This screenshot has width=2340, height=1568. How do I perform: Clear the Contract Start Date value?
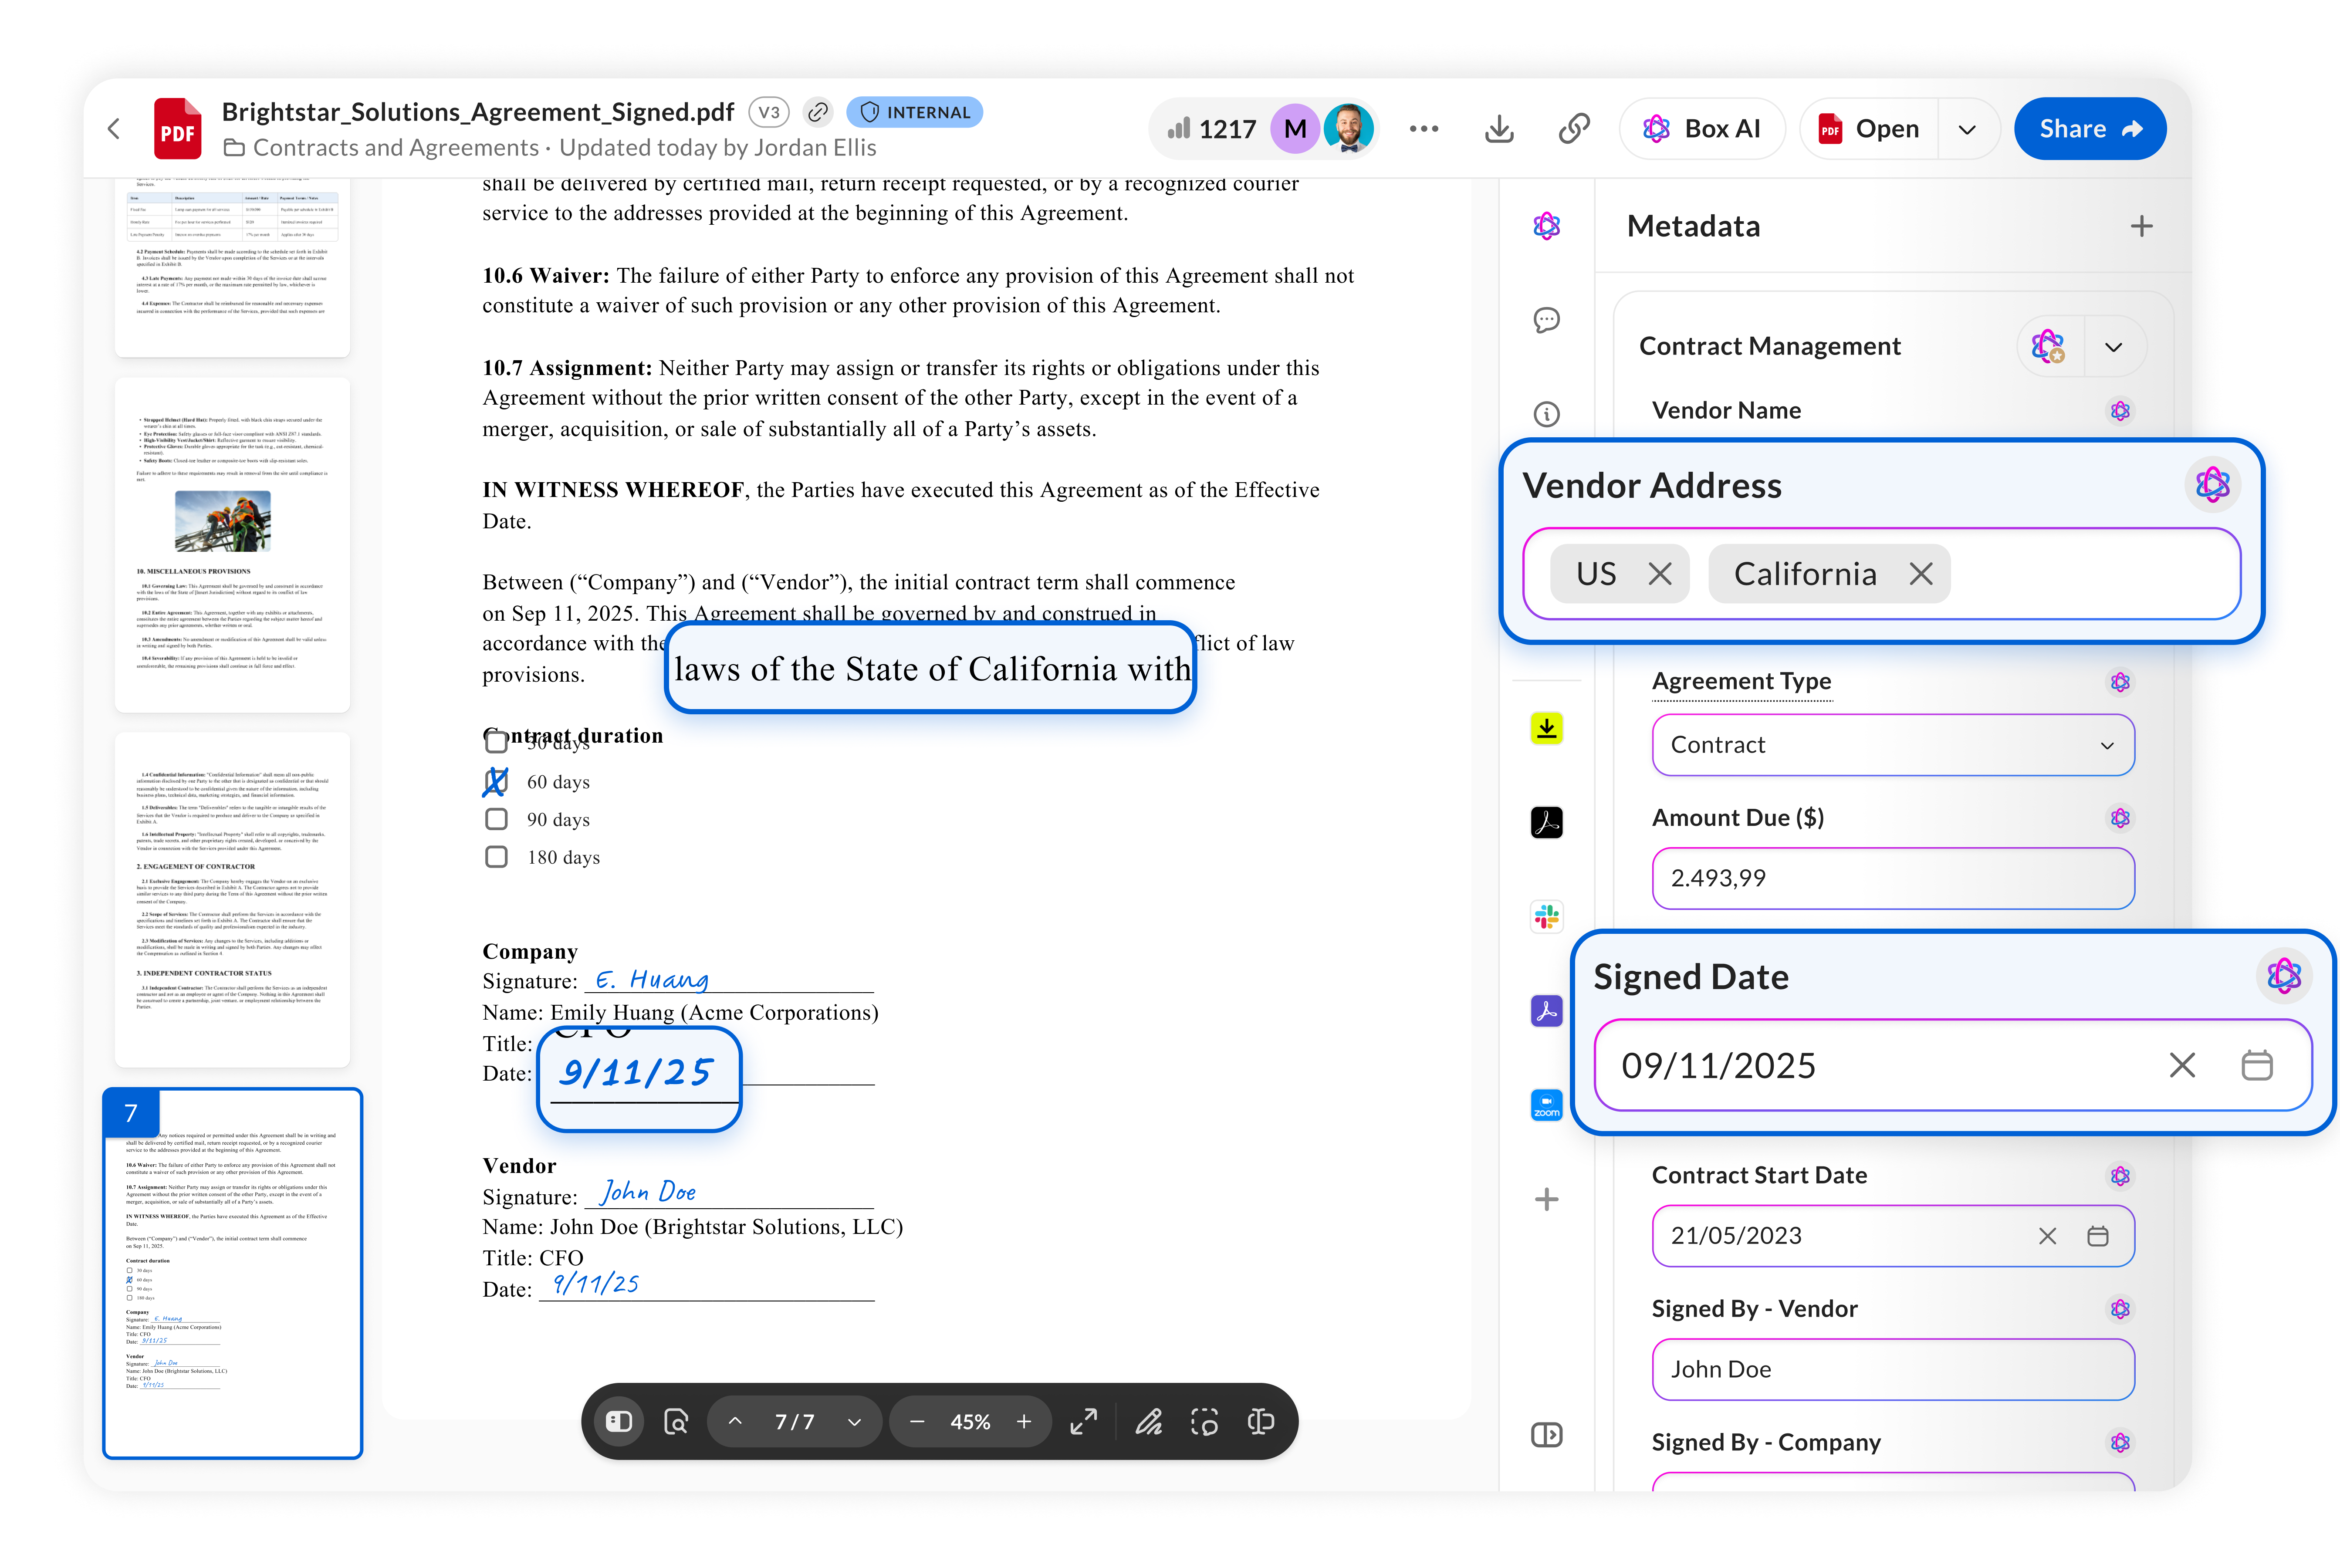pyautogui.click(x=2047, y=1236)
